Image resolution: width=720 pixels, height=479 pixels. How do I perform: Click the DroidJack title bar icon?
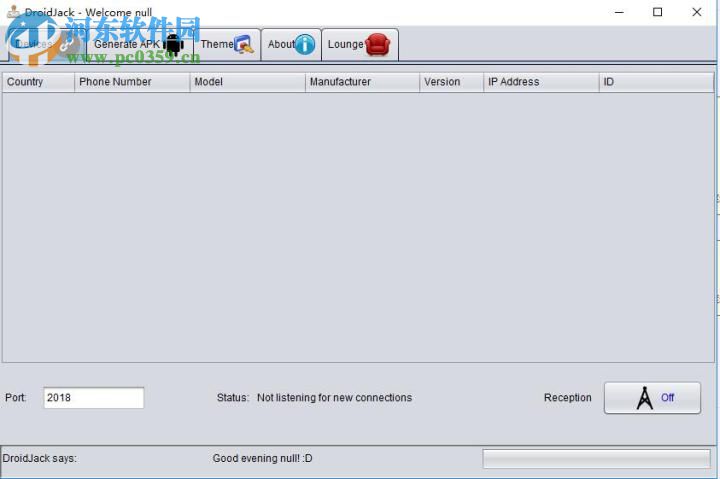[x=13, y=11]
